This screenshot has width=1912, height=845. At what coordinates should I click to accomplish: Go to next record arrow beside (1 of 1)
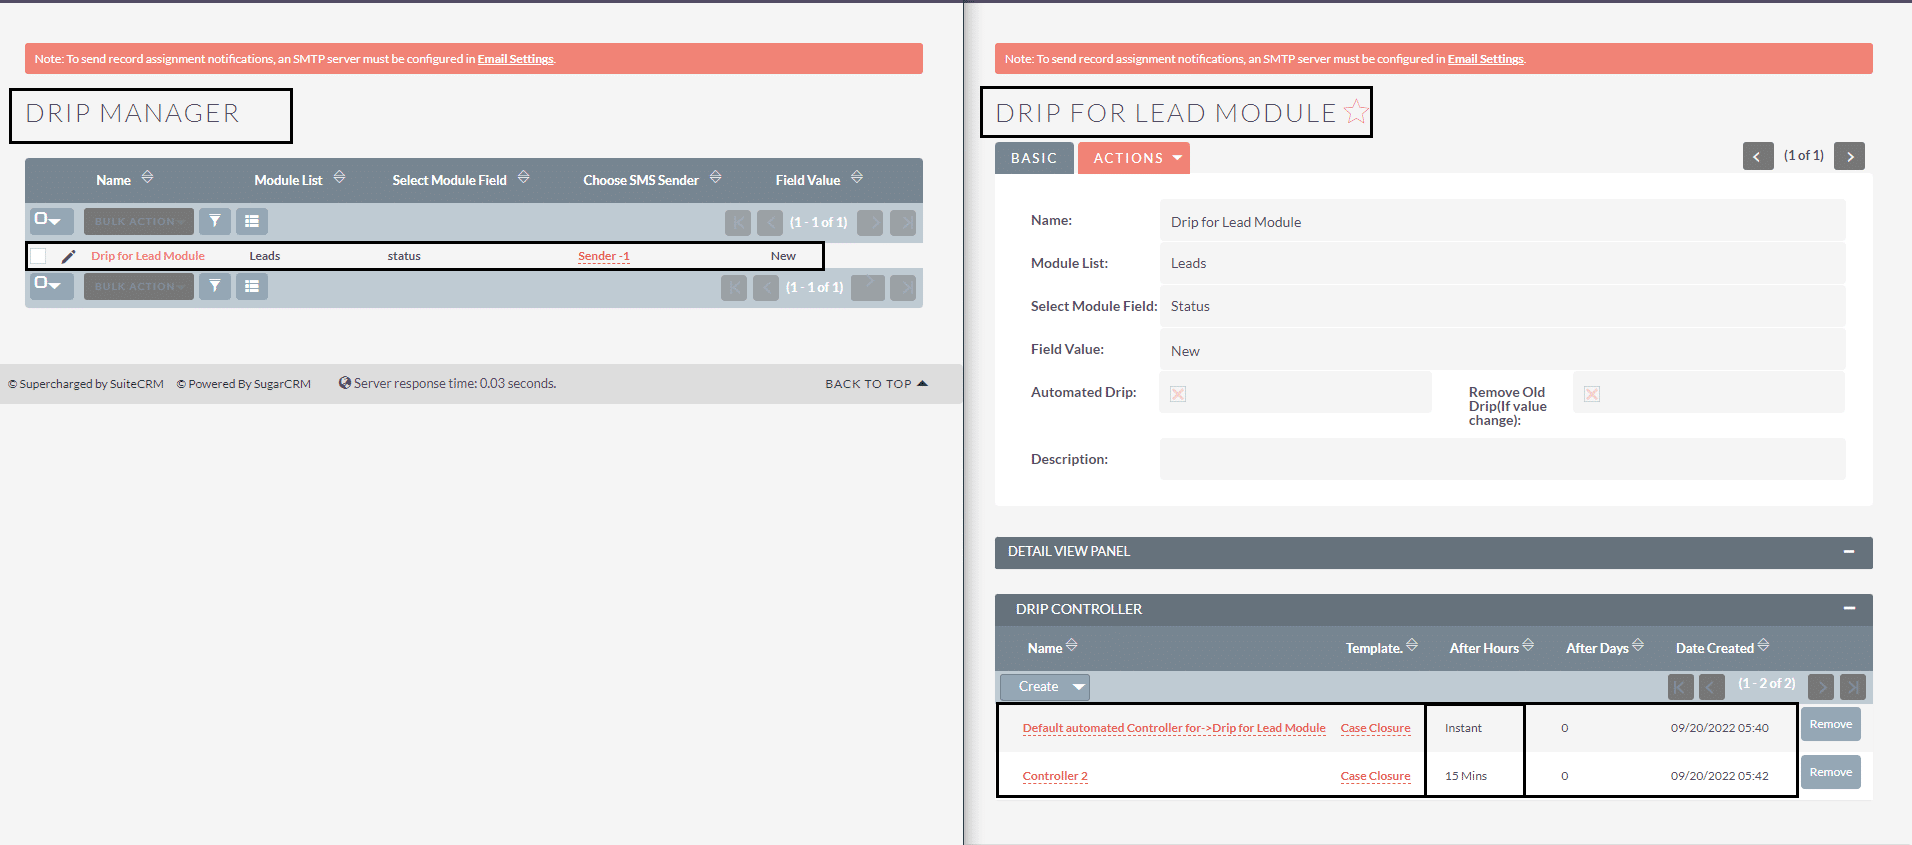click(x=1849, y=156)
